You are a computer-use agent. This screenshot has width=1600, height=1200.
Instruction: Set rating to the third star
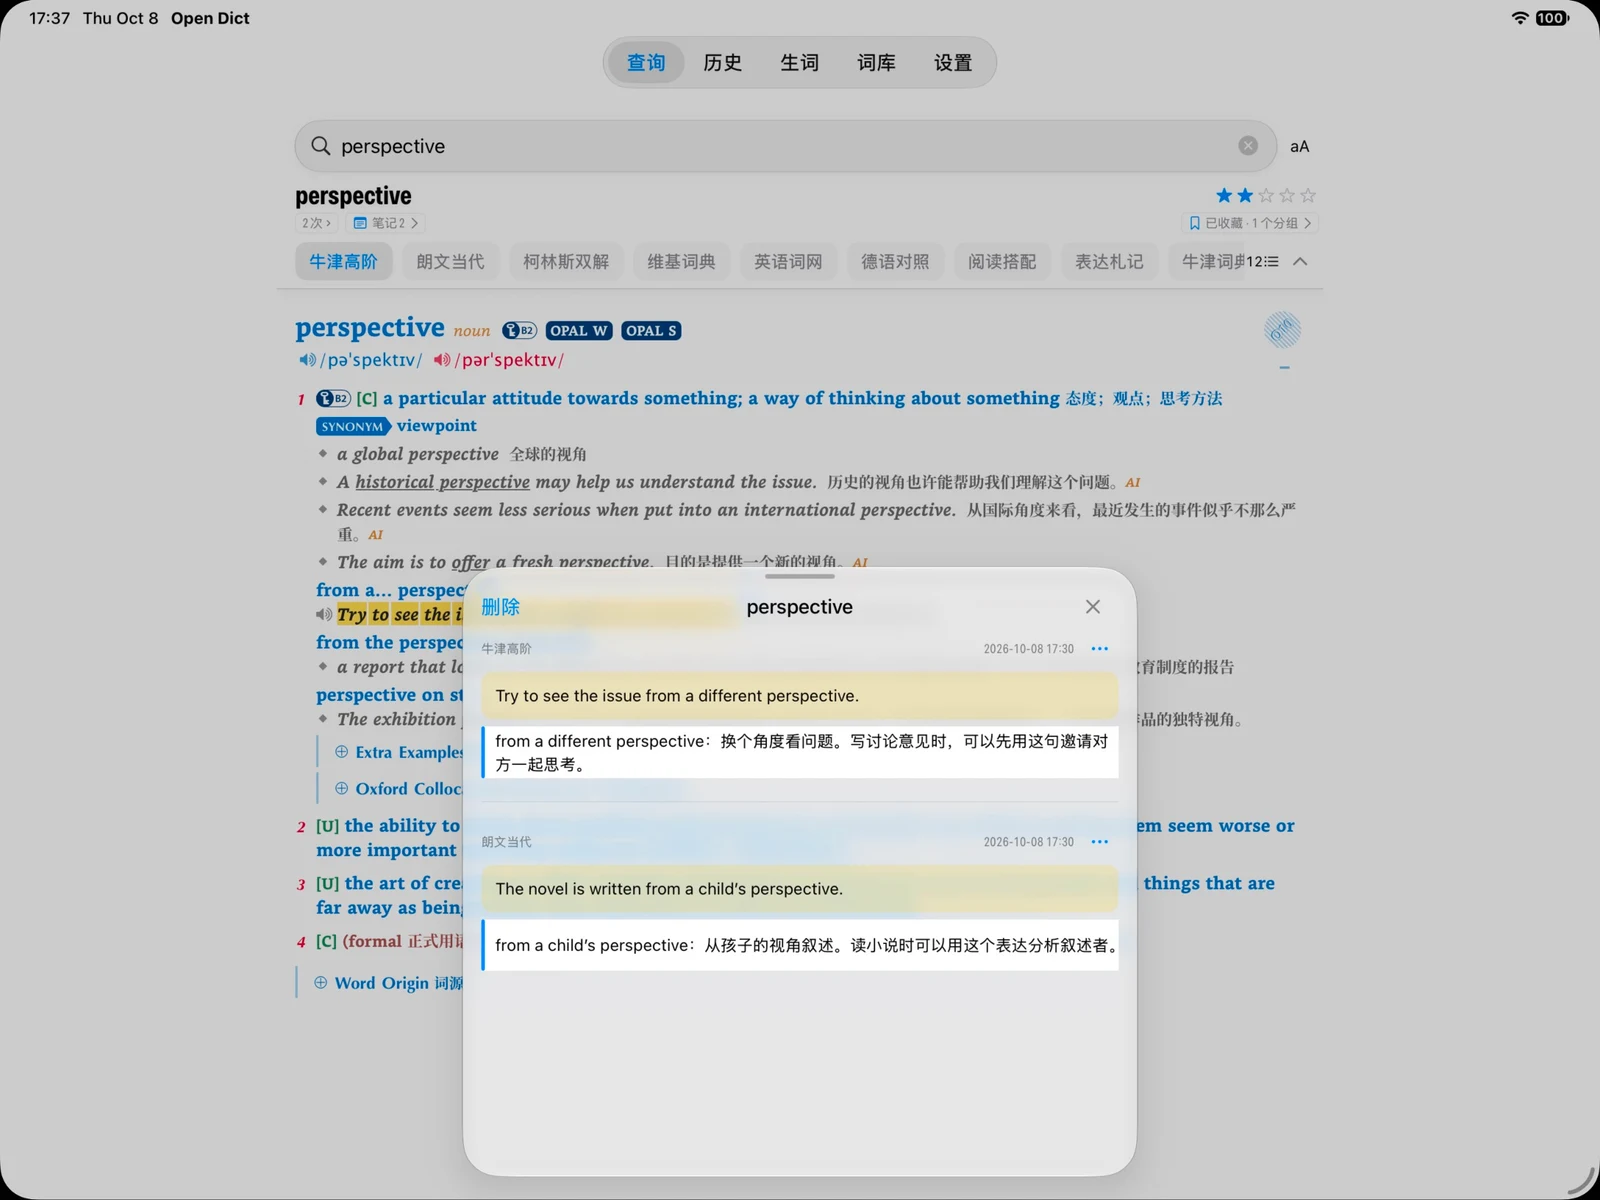(1266, 196)
